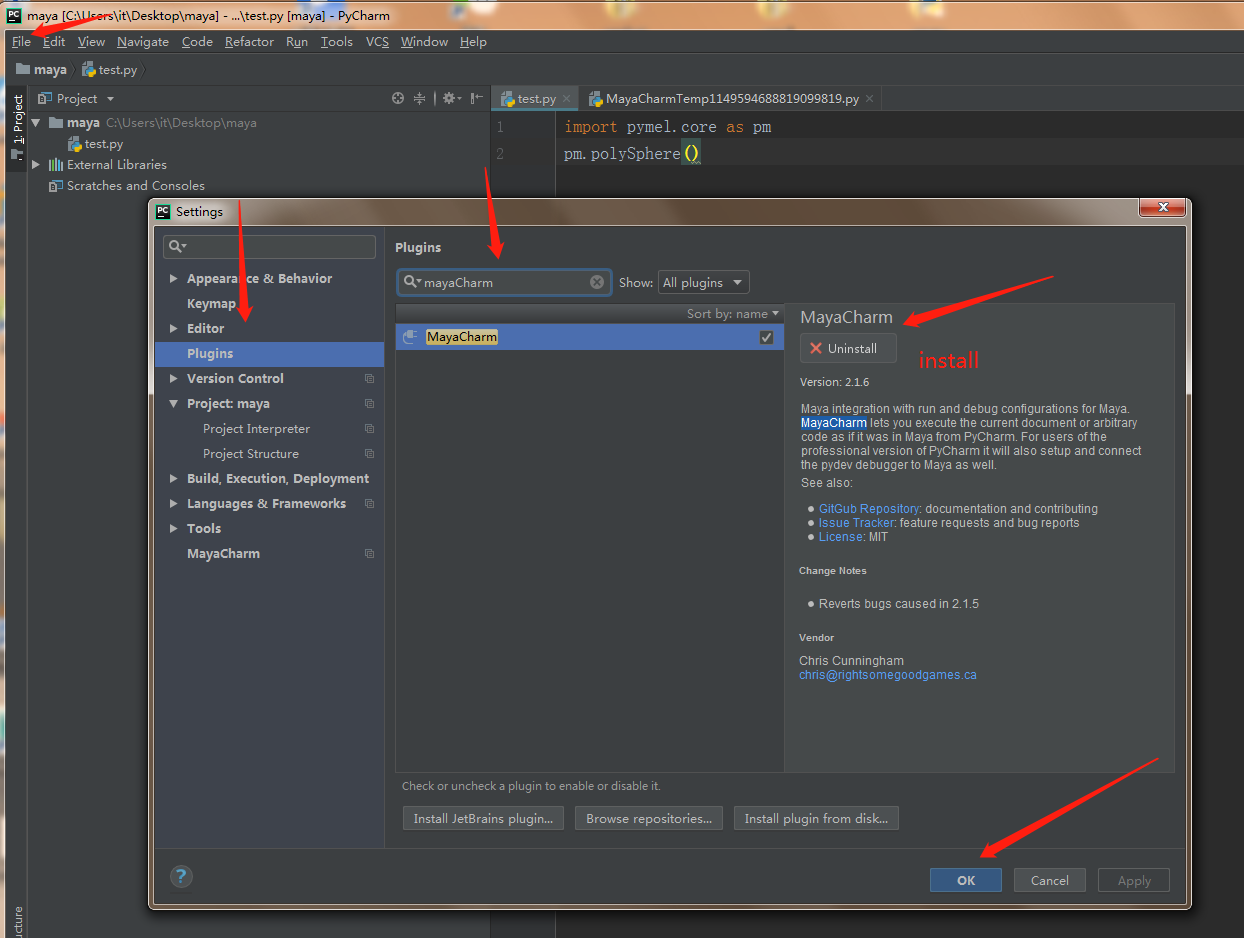Click the Uninstall button for MayaCharm
This screenshot has width=1244, height=938.
tap(847, 349)
